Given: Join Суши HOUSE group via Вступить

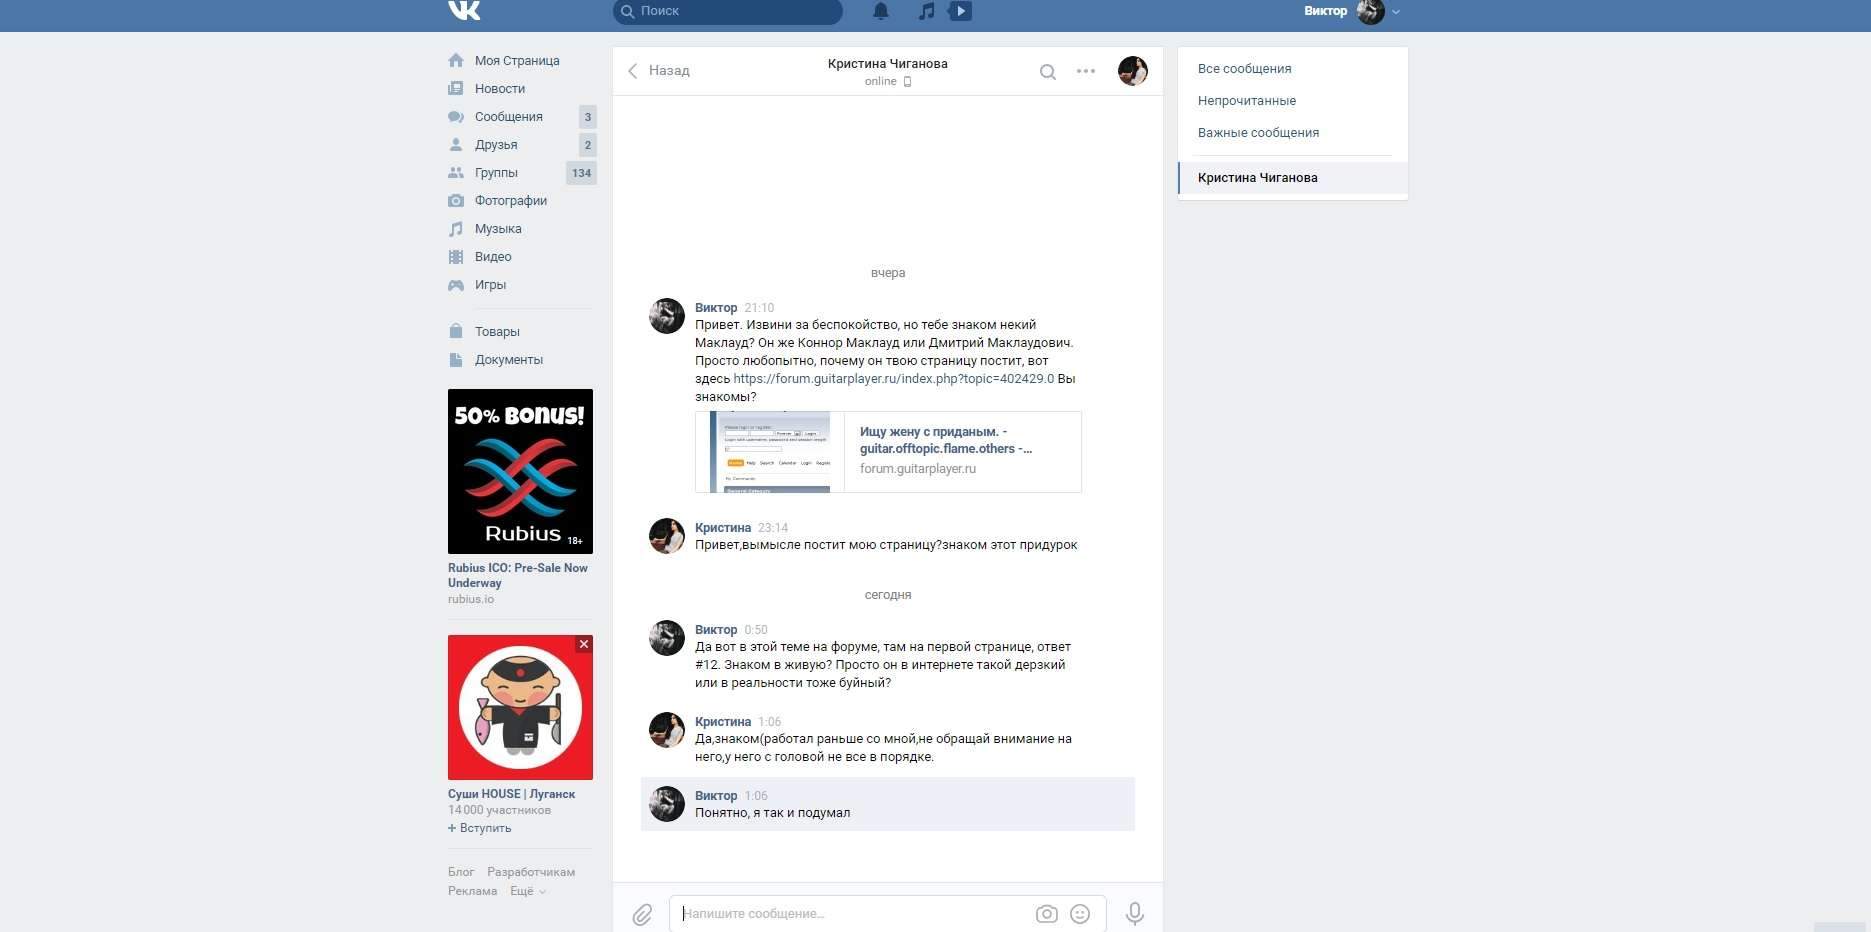Looking at the screenshot, I should pos(480,828).
